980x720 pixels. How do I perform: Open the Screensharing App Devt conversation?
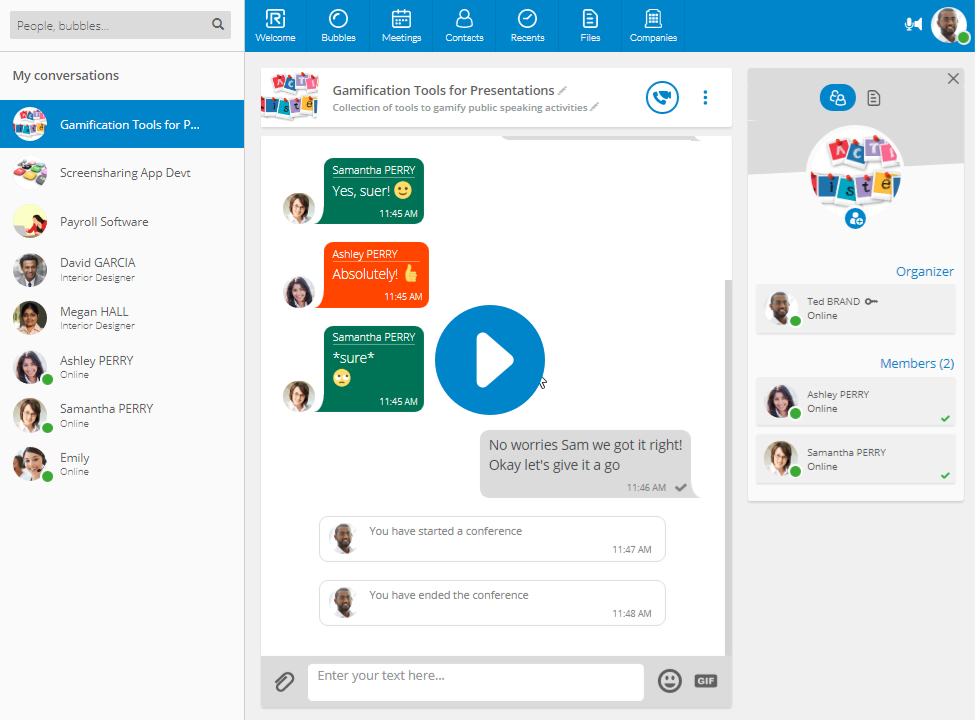tap(122, 172)
